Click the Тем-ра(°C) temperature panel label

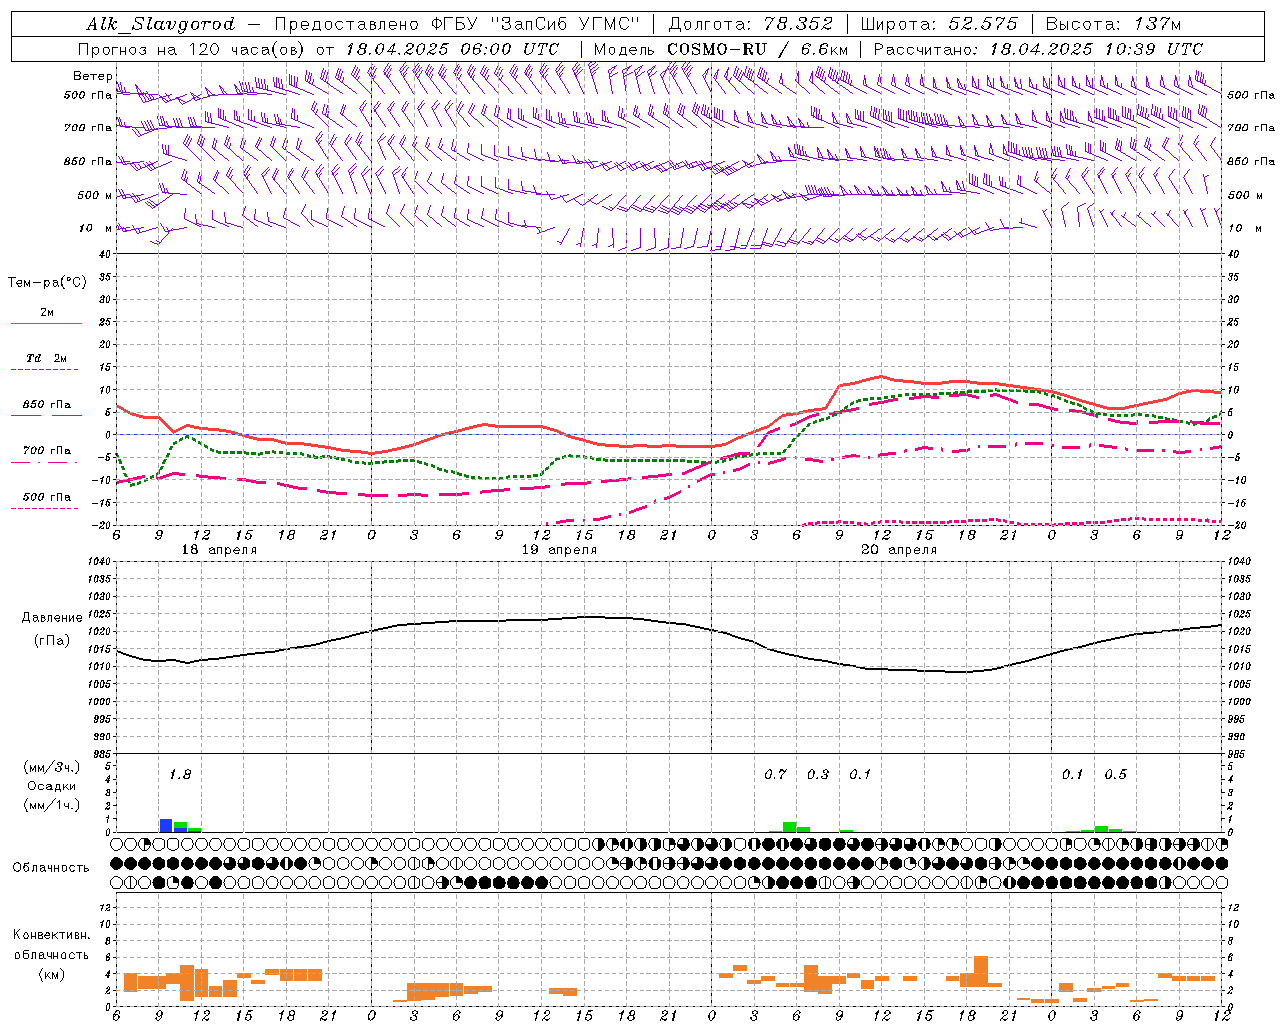pos(47,283)
